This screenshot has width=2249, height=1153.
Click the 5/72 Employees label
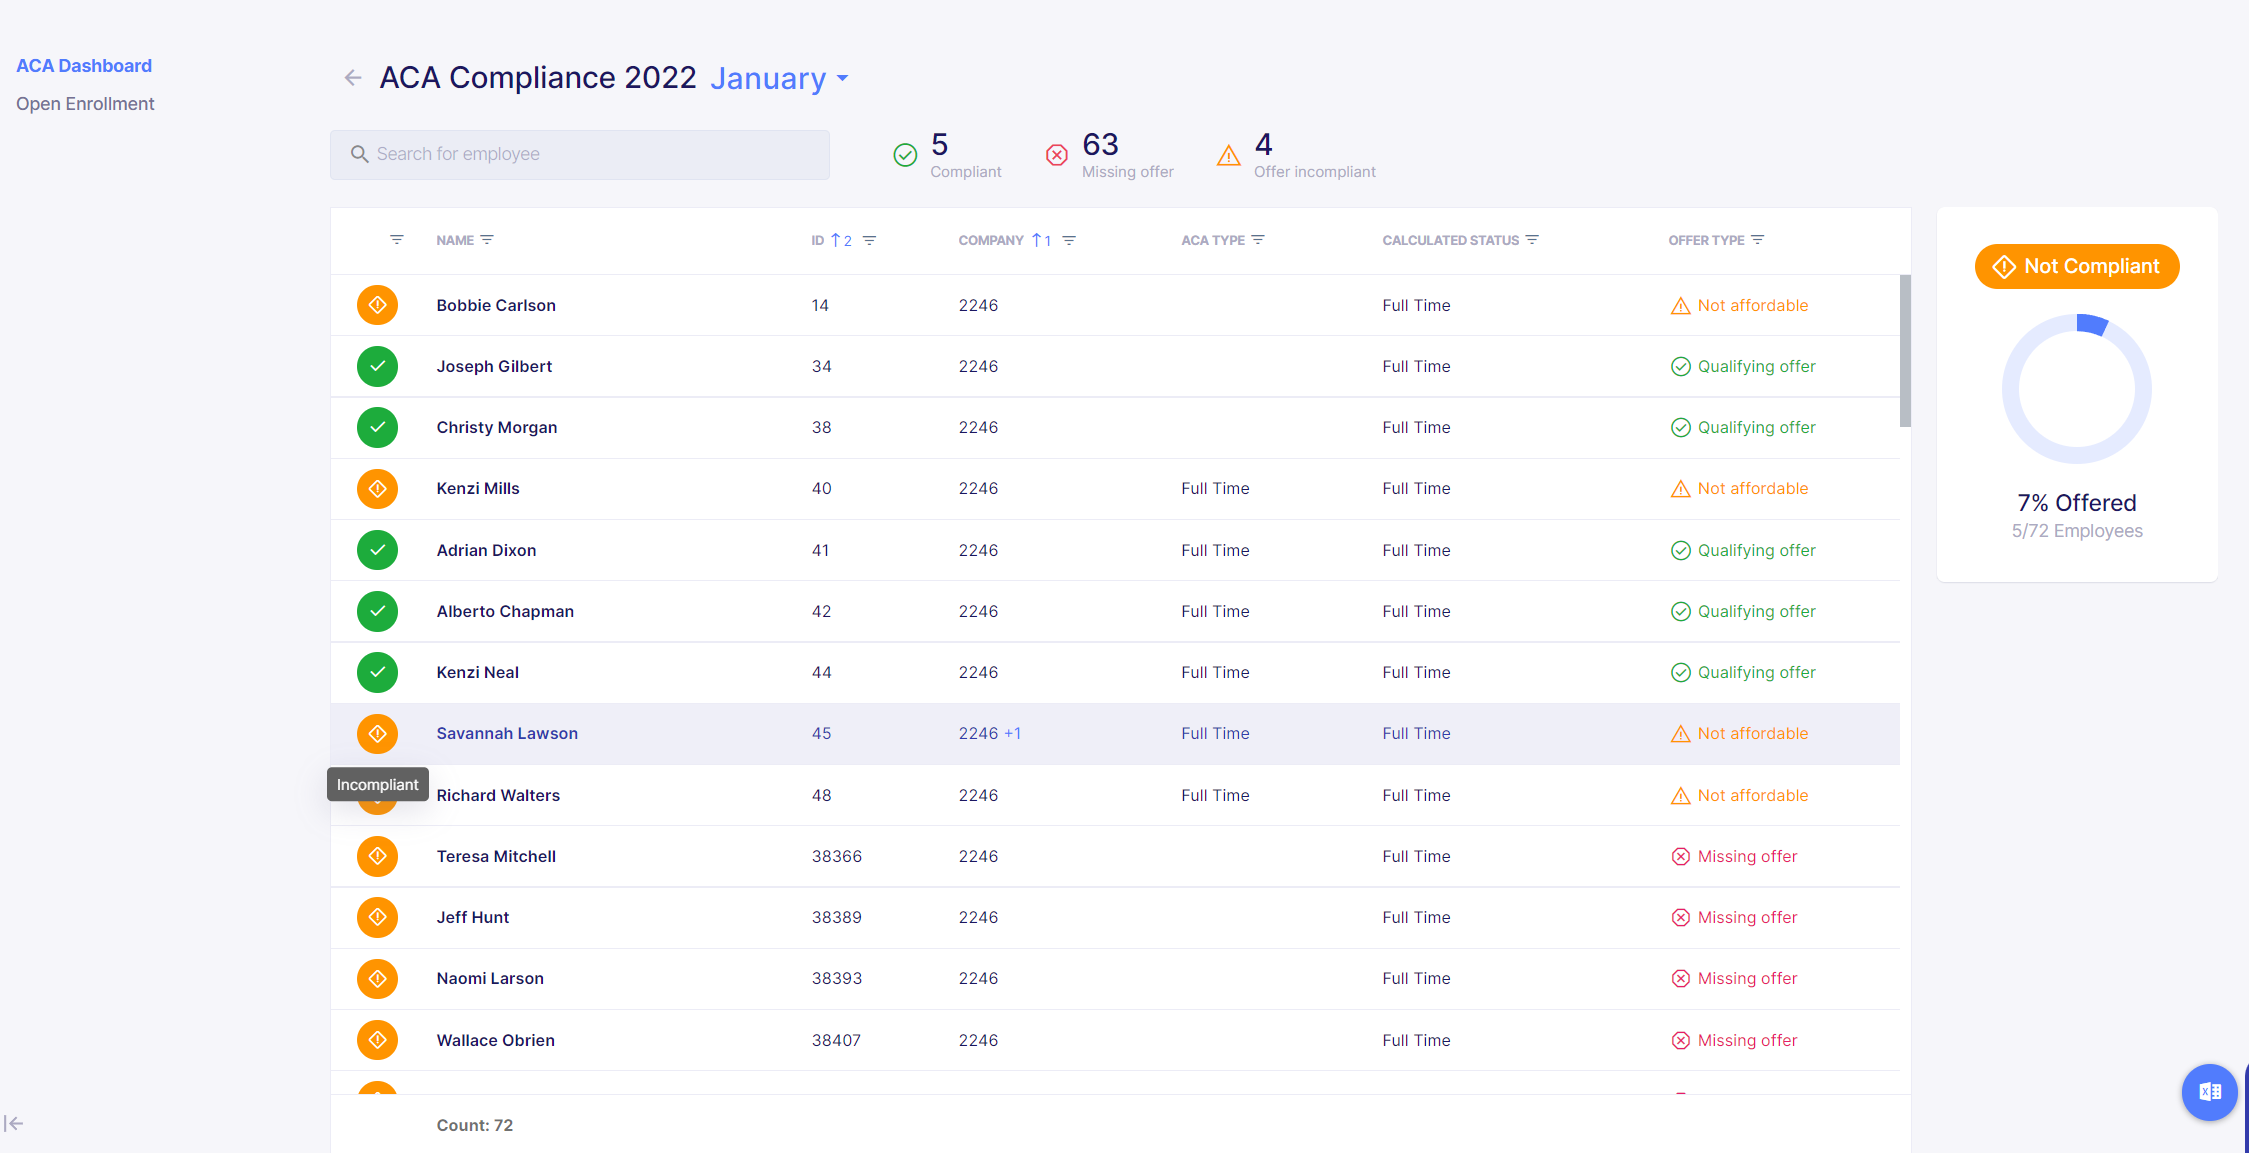2077,531
